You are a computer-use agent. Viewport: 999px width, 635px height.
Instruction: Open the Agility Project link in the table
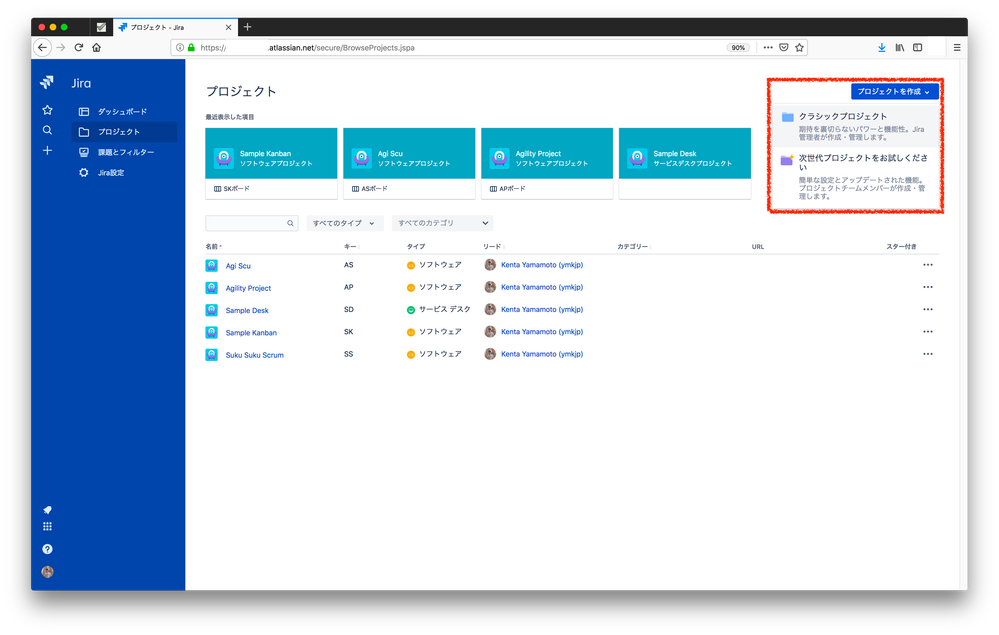click(248, 289)
